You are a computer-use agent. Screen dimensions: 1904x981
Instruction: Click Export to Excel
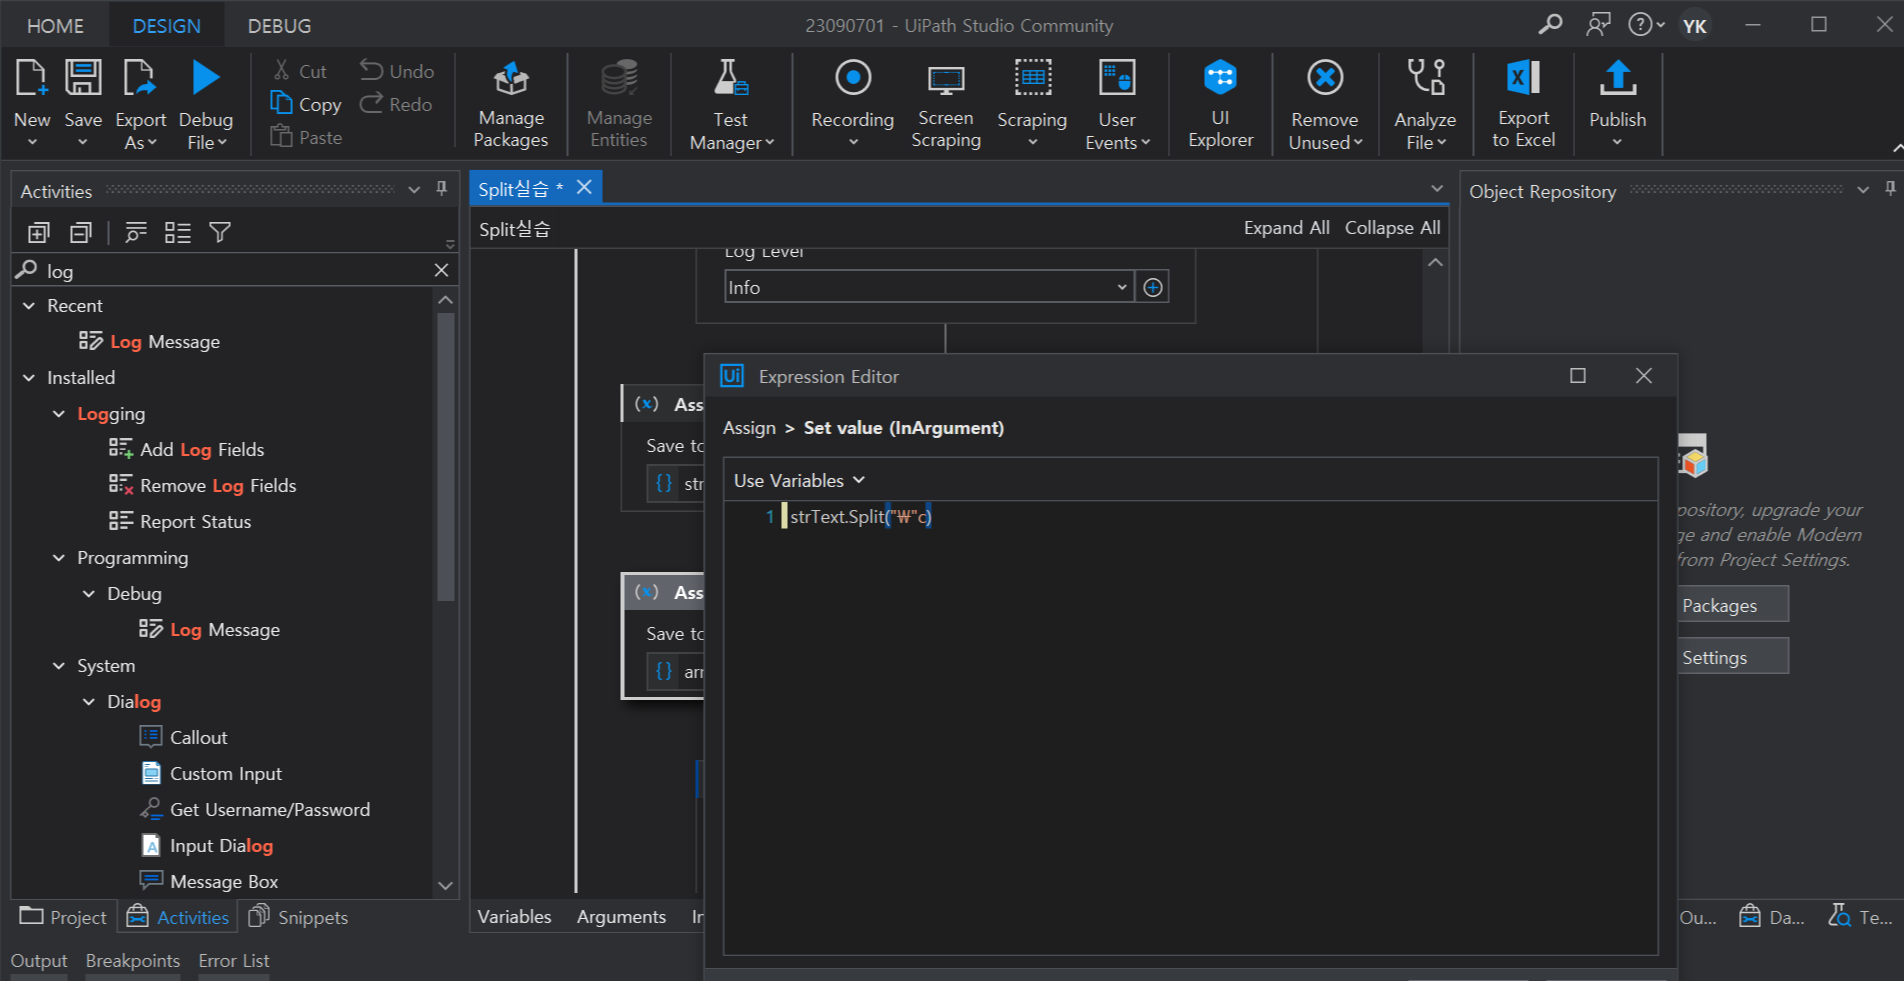1523,104
